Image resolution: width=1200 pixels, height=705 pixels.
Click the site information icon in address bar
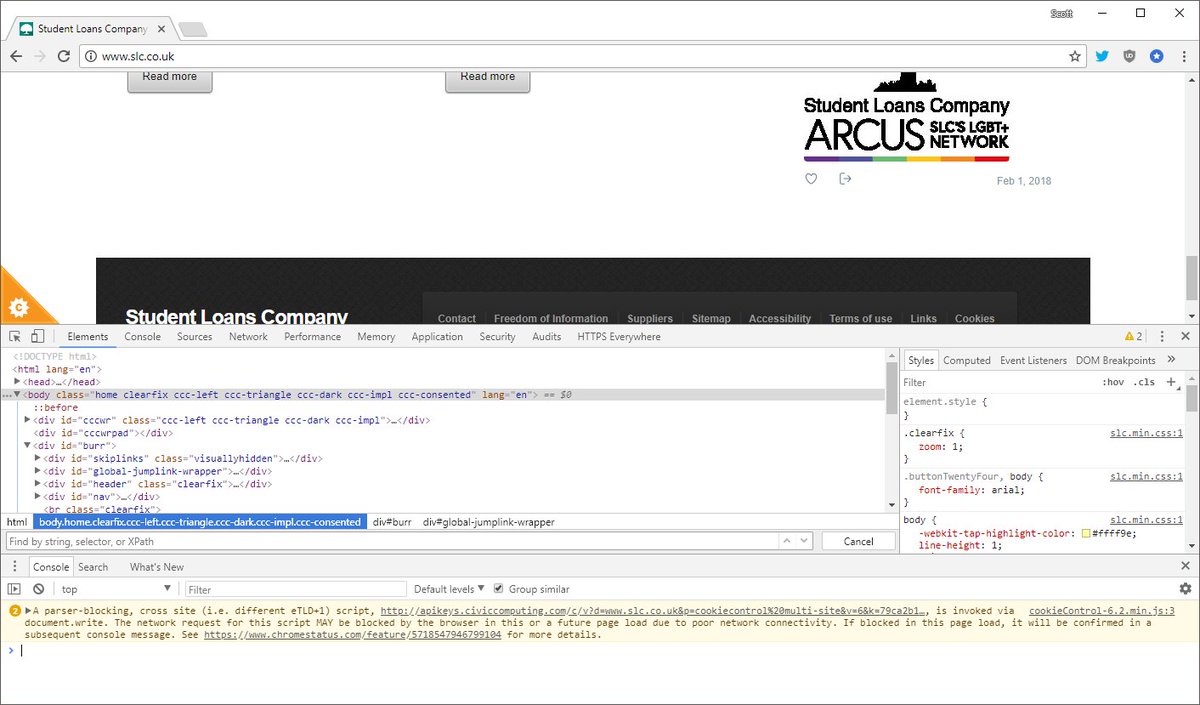92,57
